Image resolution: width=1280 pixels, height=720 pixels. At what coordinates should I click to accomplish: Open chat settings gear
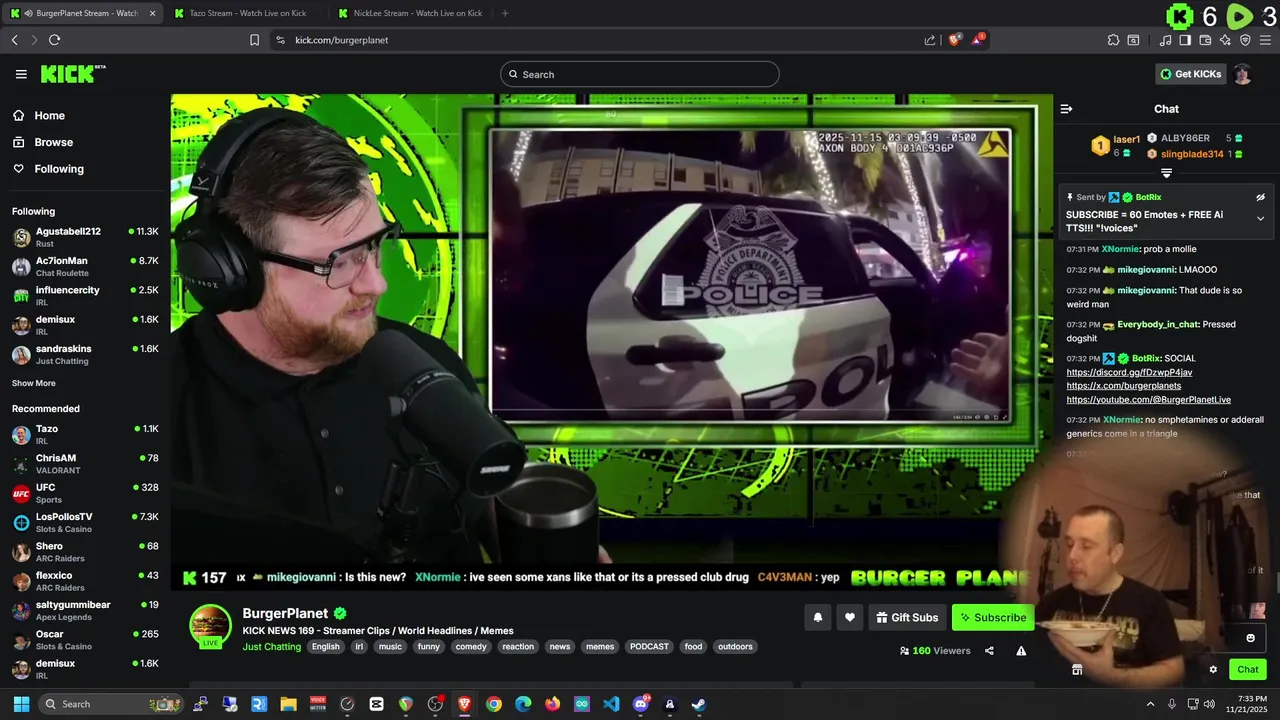pyautogui.click(x=1213, y=670)
